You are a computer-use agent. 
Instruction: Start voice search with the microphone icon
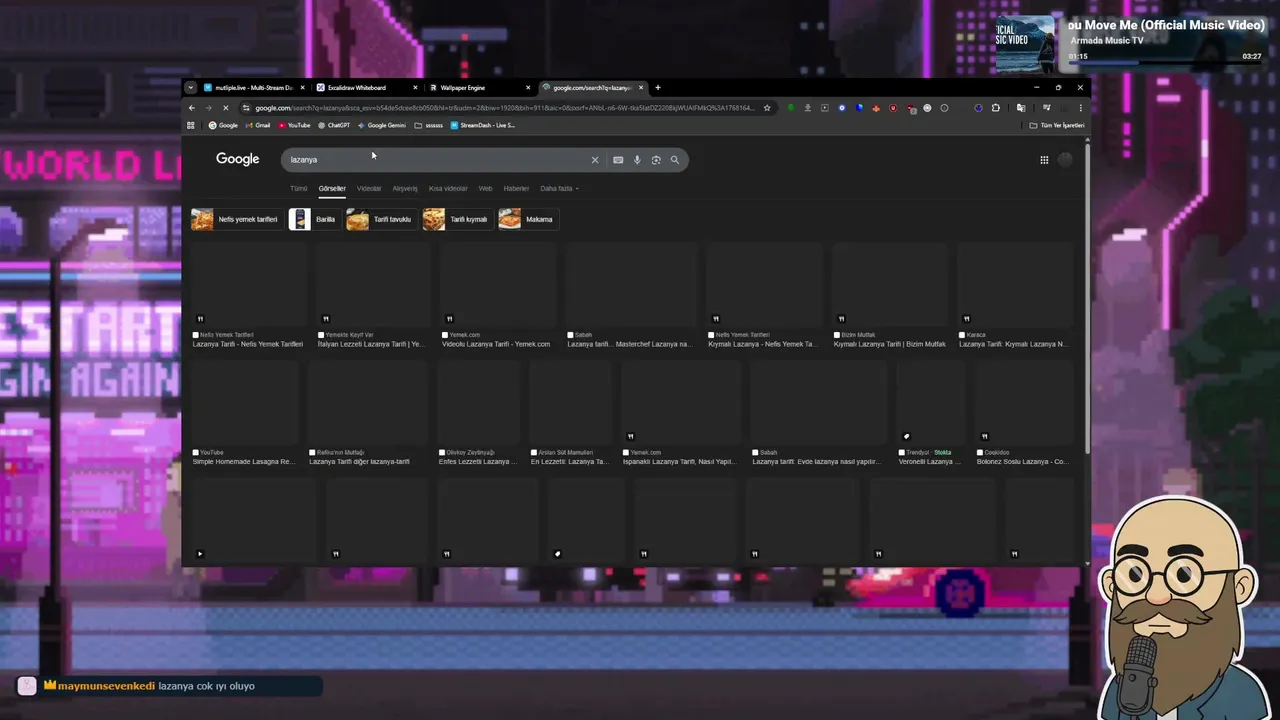637,160
